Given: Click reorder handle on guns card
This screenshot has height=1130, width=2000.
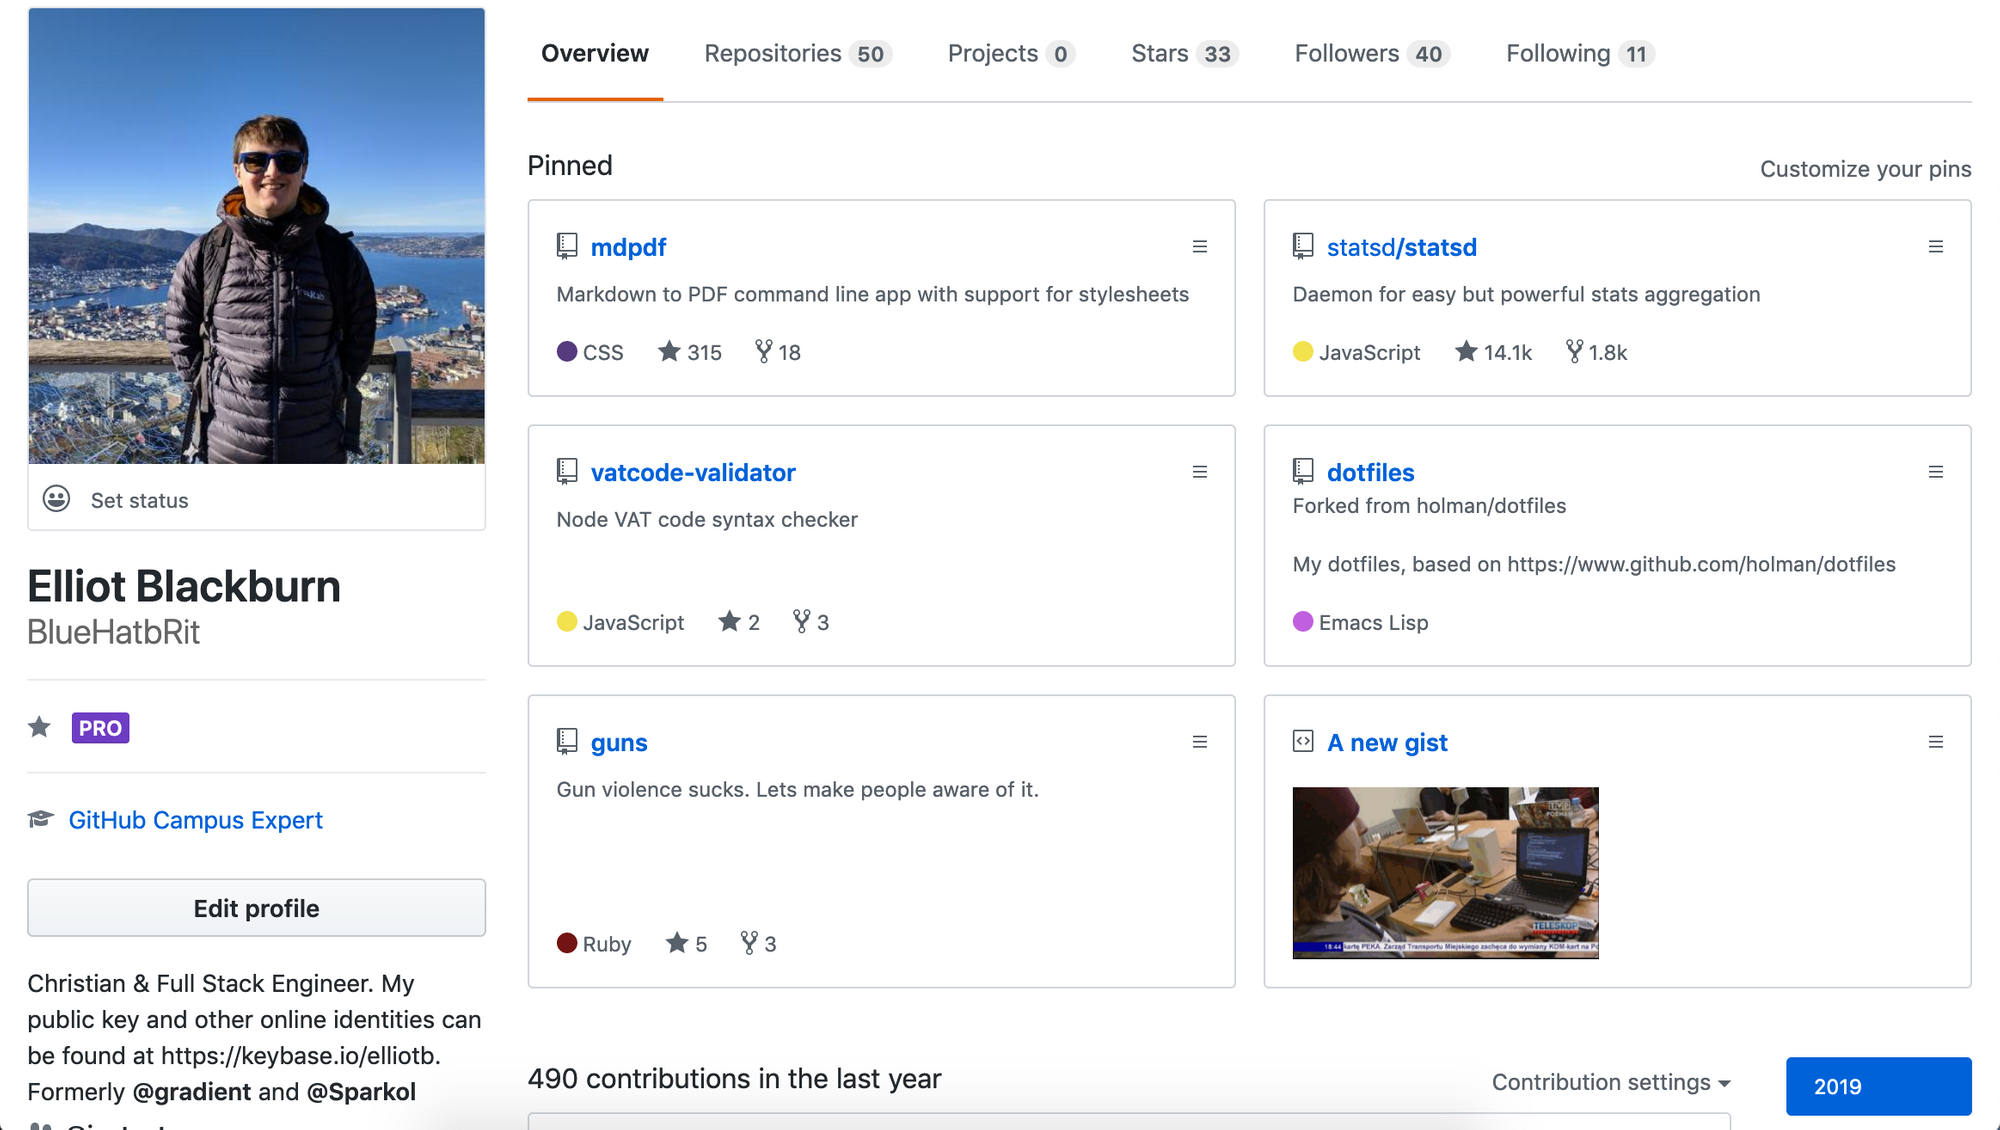Looking at the screenshot, I should tap(1200, 742).
